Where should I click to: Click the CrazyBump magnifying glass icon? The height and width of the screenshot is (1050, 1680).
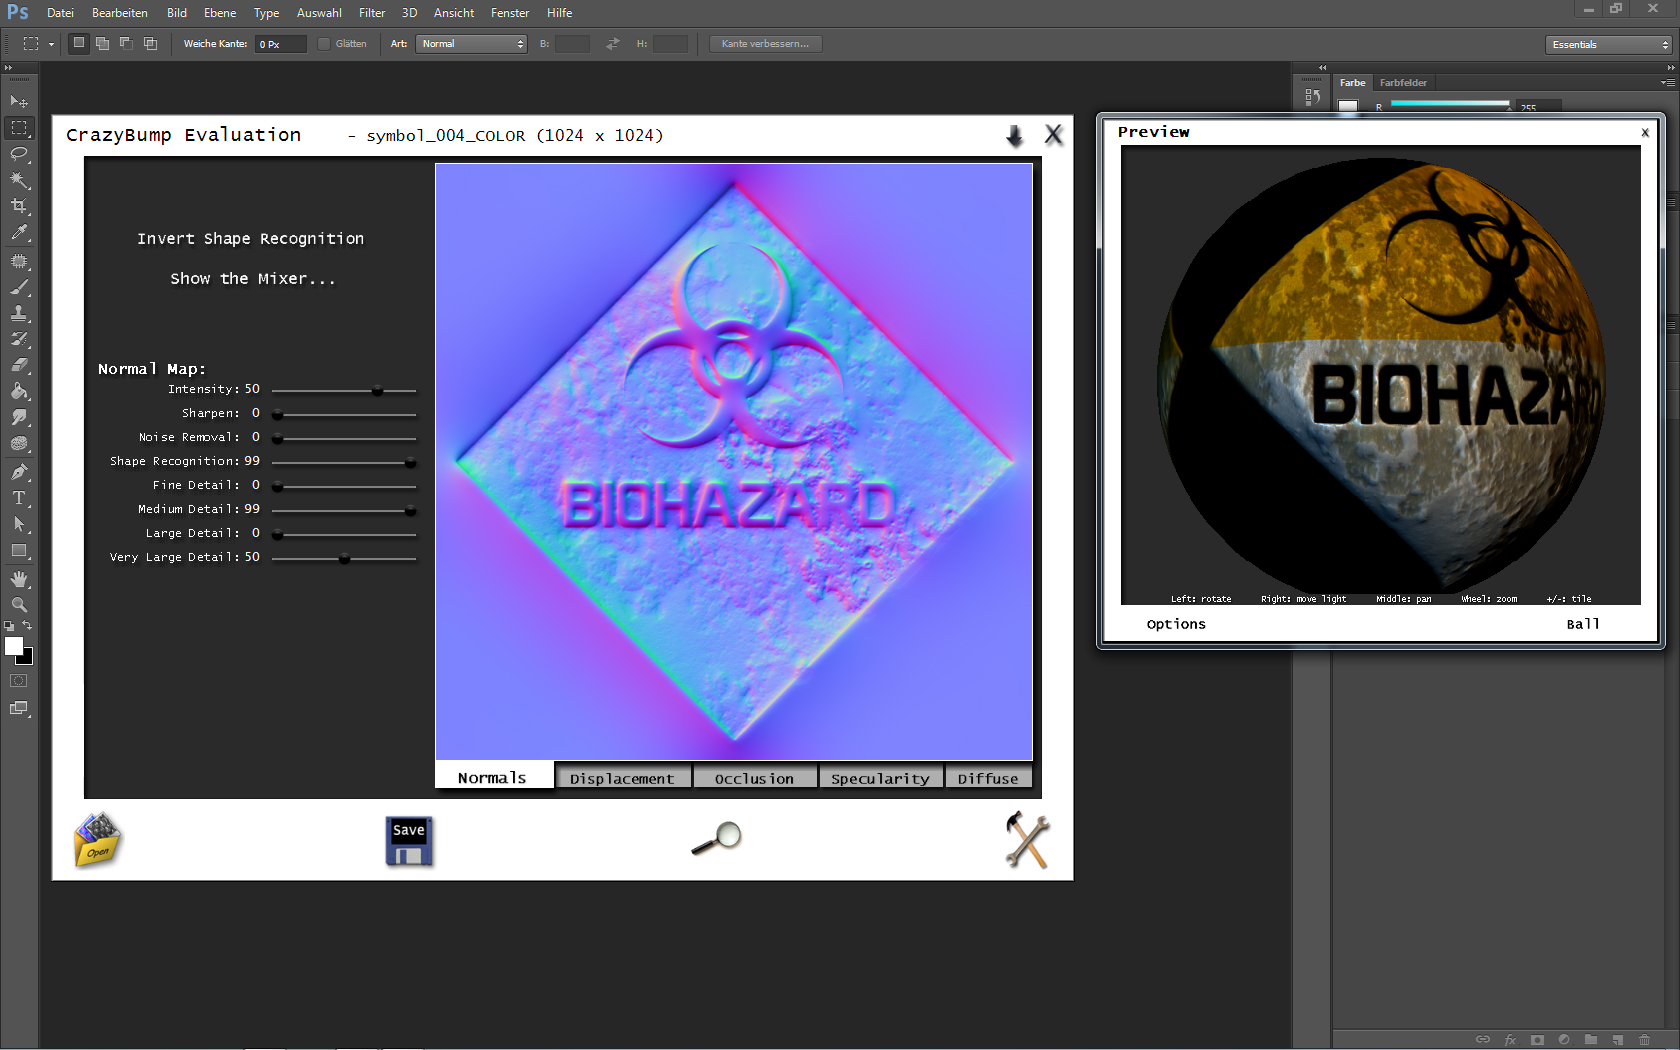pyautogui.click(x=717, y=838)
